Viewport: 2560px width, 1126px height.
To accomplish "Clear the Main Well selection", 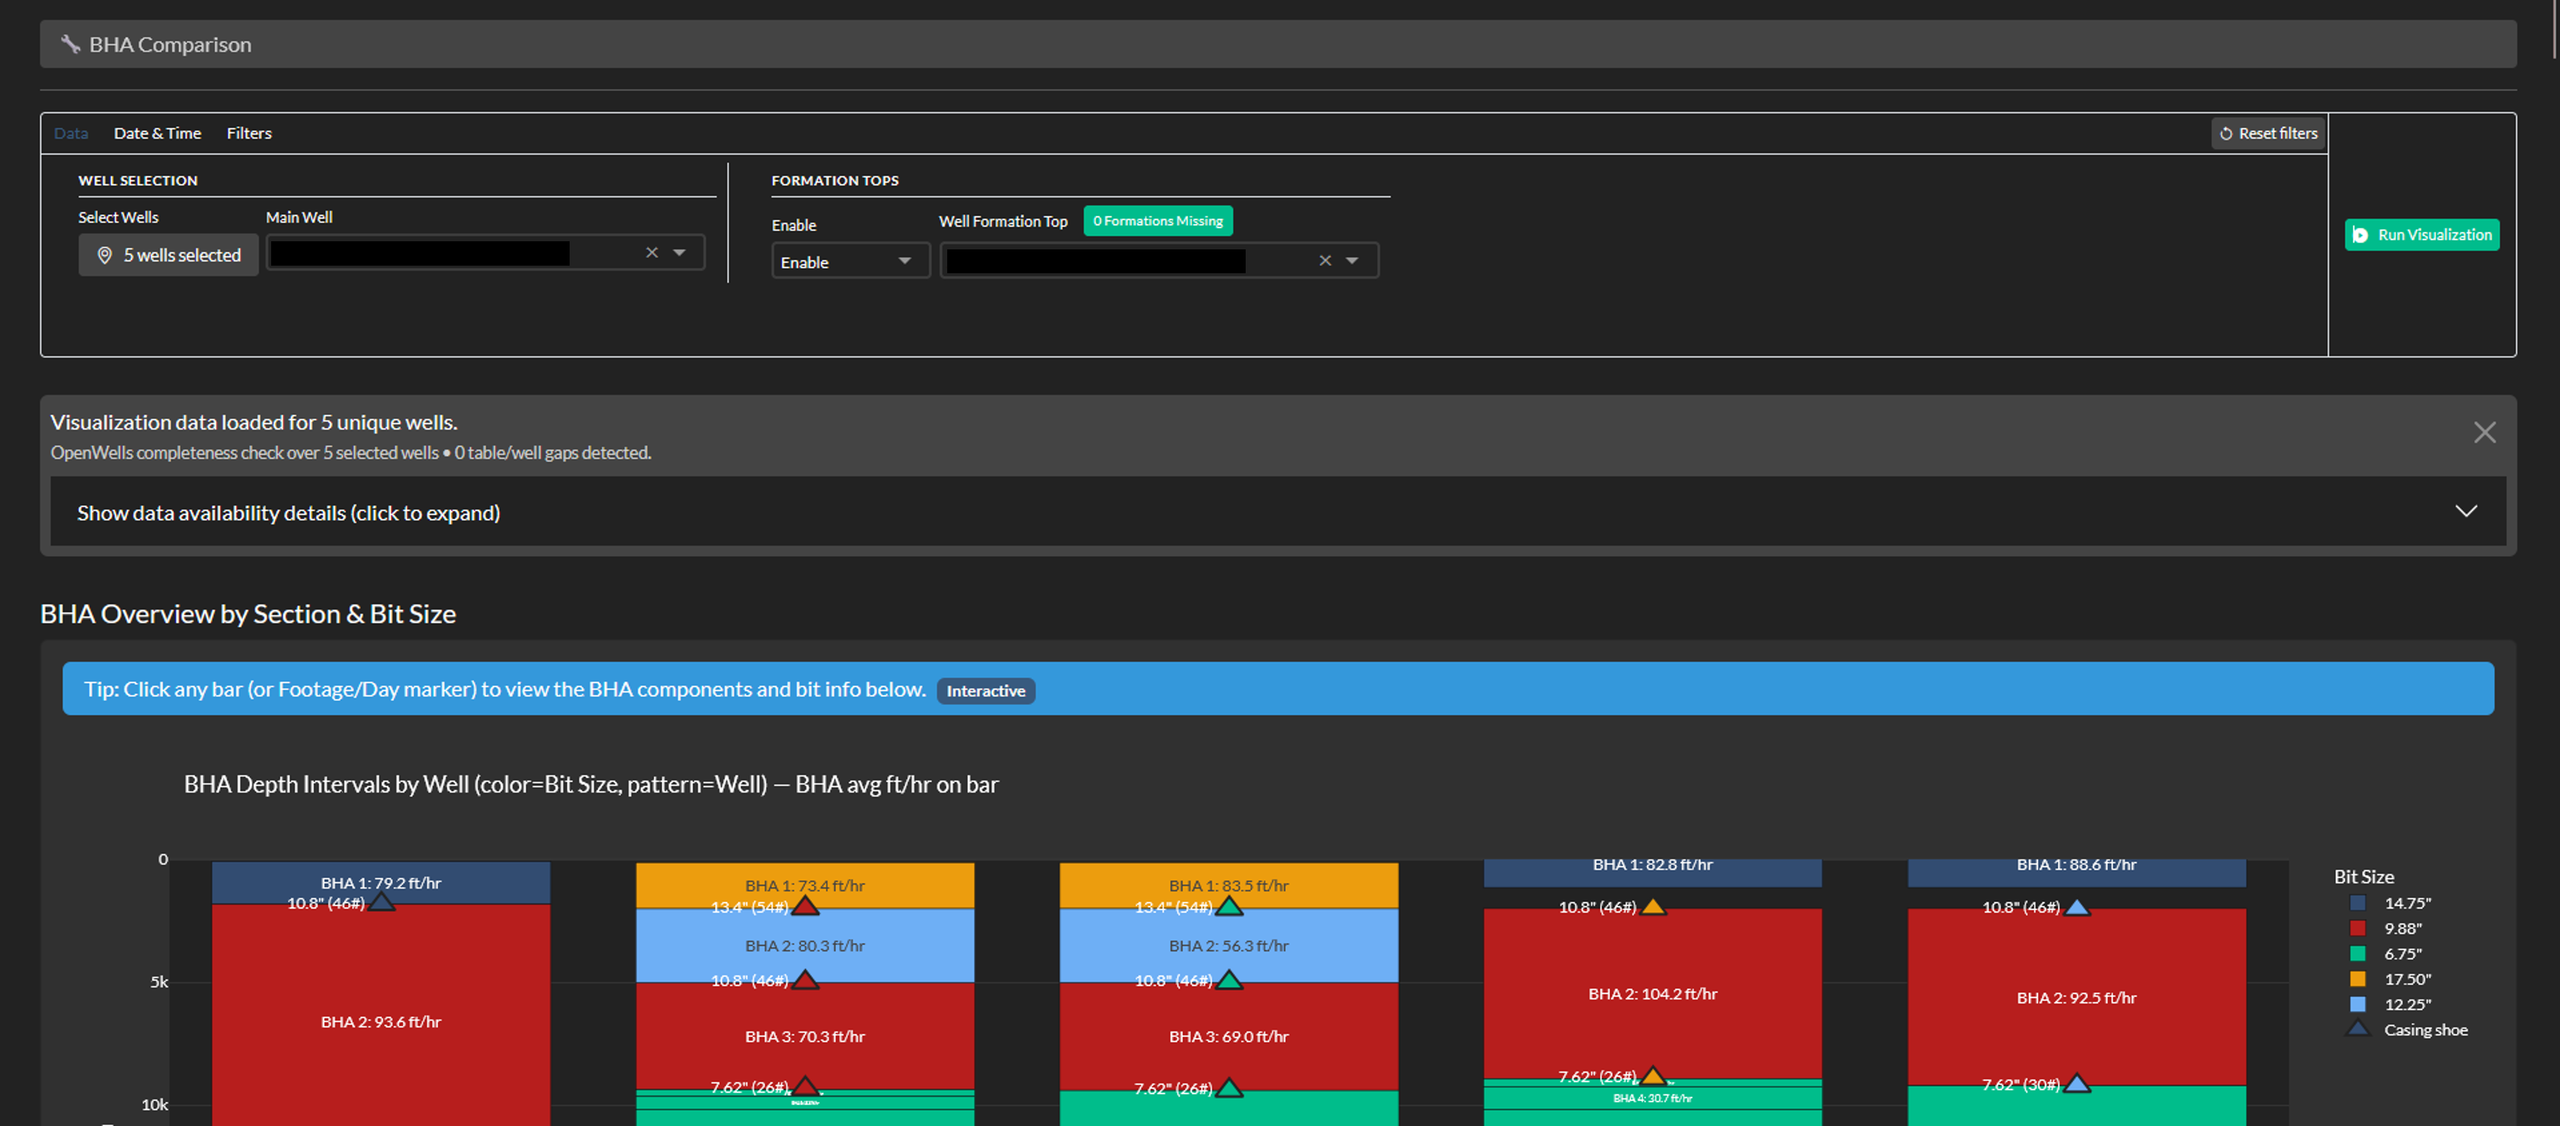I will (x=652, y=253).
